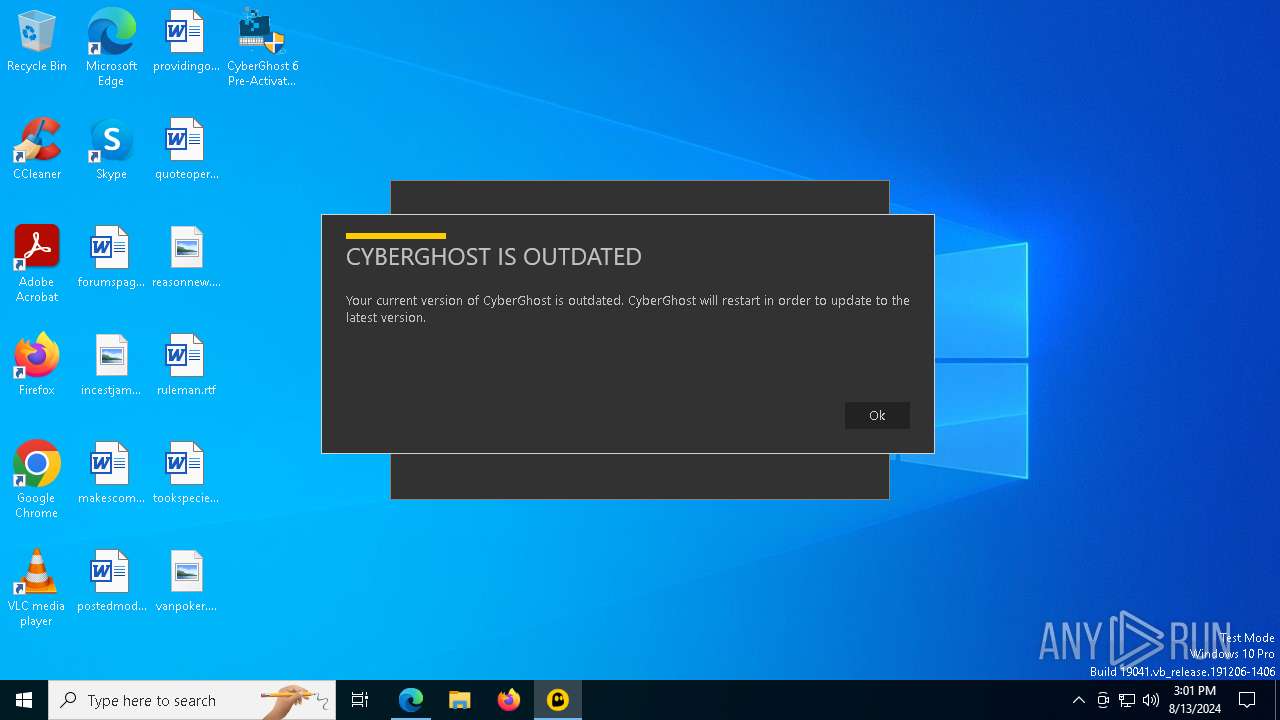Open the notification center
Image resolution: width=1280 pixels, height=720 pixels.
click(1247, 700)
